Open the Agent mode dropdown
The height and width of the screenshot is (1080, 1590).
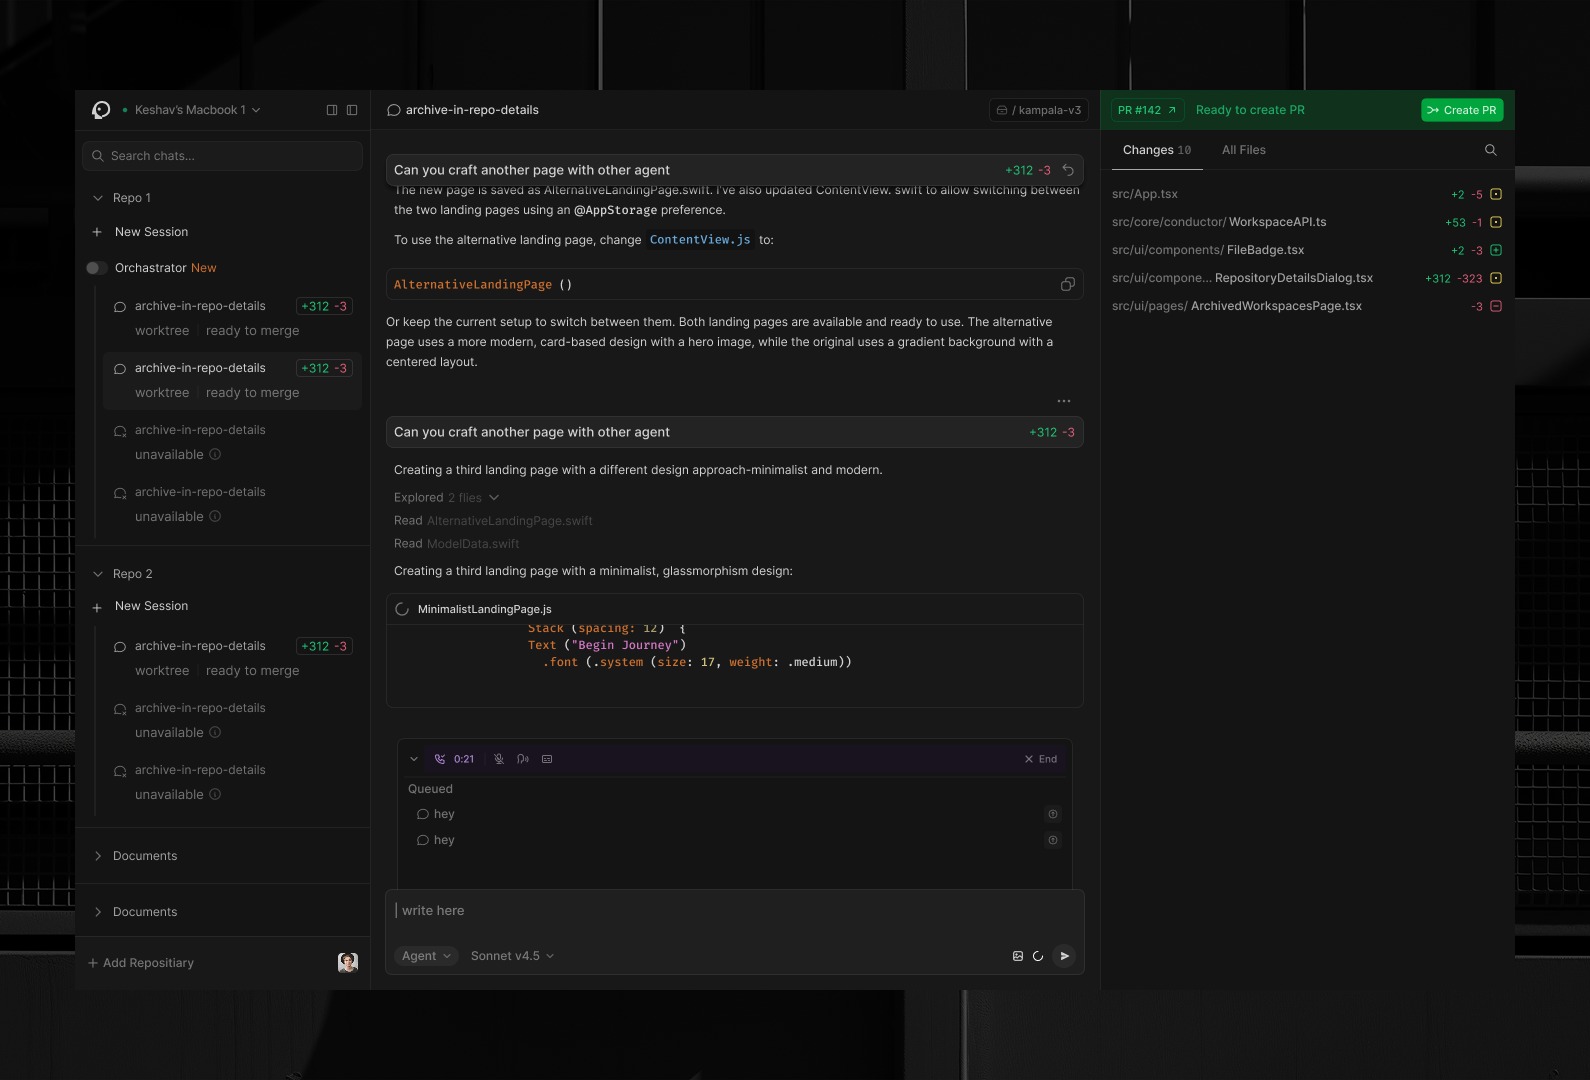[x=426, y=956]
